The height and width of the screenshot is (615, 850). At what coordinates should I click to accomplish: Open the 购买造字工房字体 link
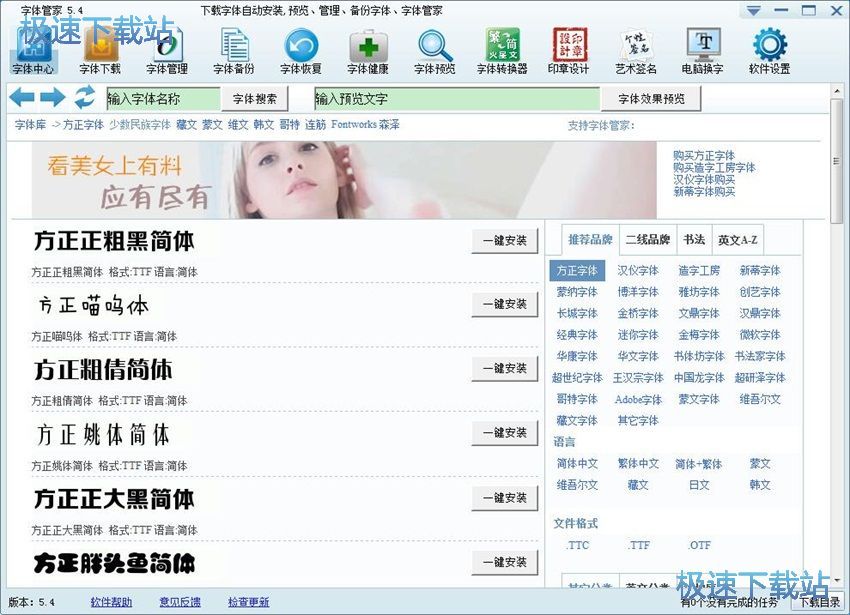(x=714, y=168)
